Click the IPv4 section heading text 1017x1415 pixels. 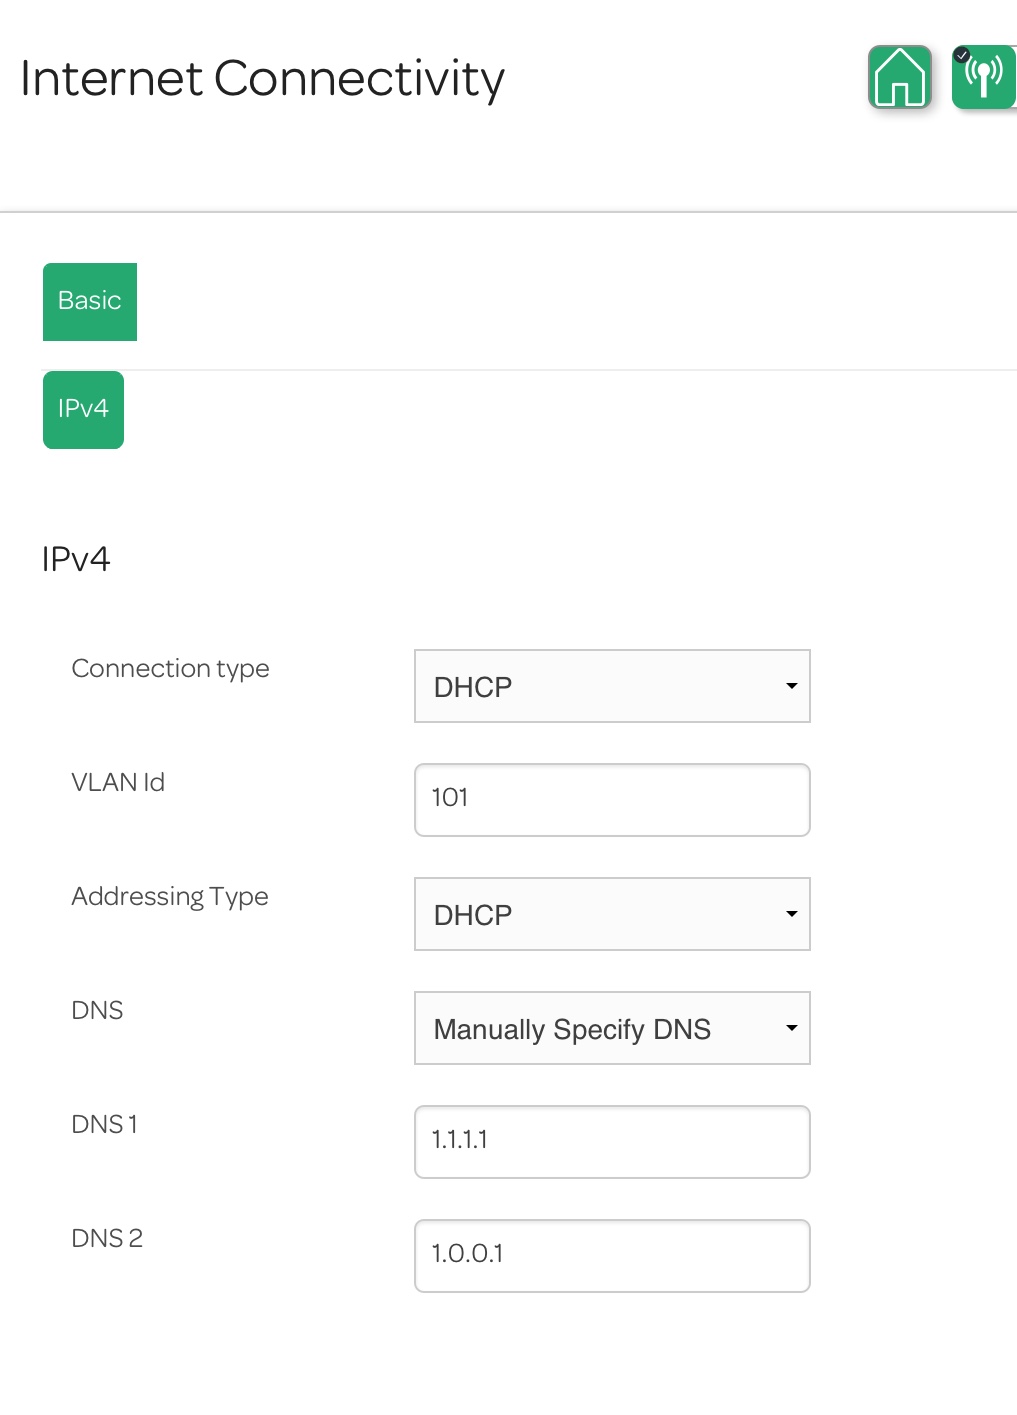click(76, 559)
